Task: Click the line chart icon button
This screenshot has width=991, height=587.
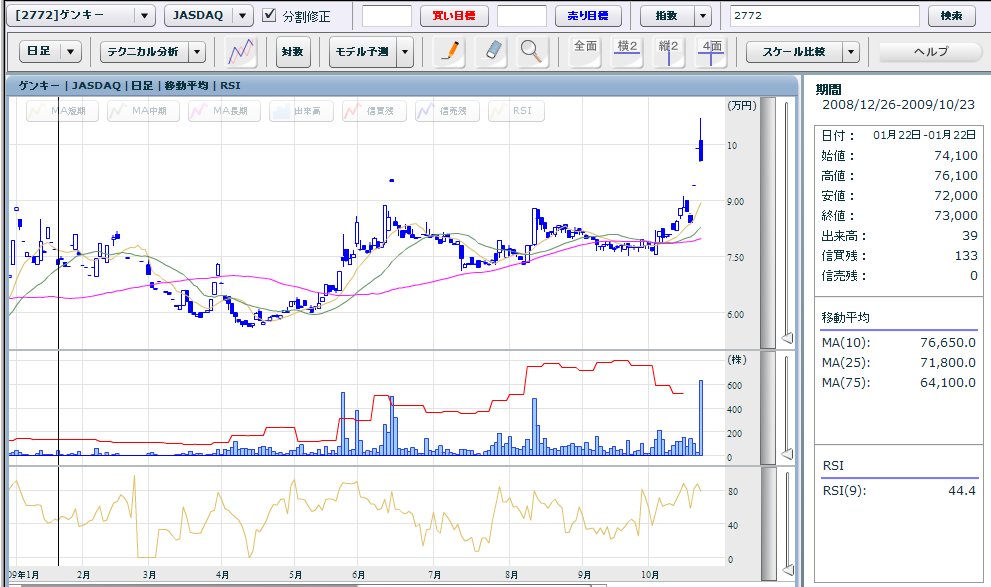Action: [x=242, y=52]
